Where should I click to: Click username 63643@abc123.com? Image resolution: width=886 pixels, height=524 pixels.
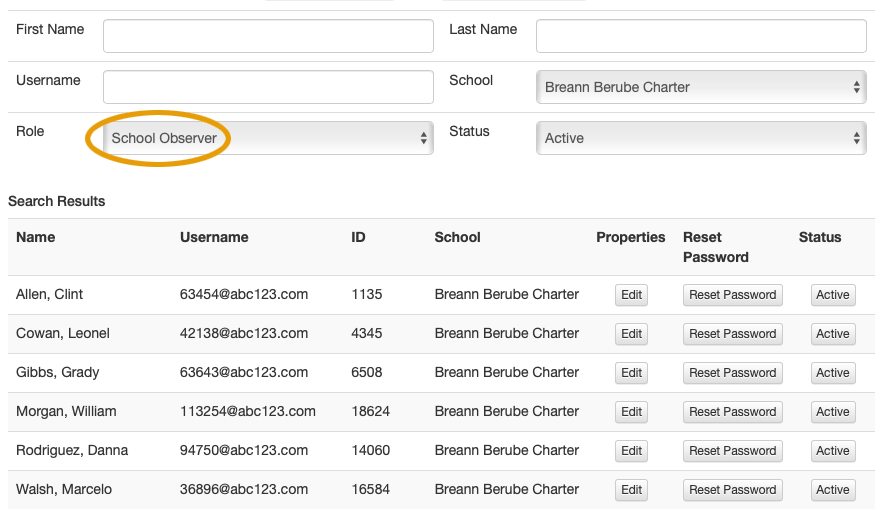point(244,373)
